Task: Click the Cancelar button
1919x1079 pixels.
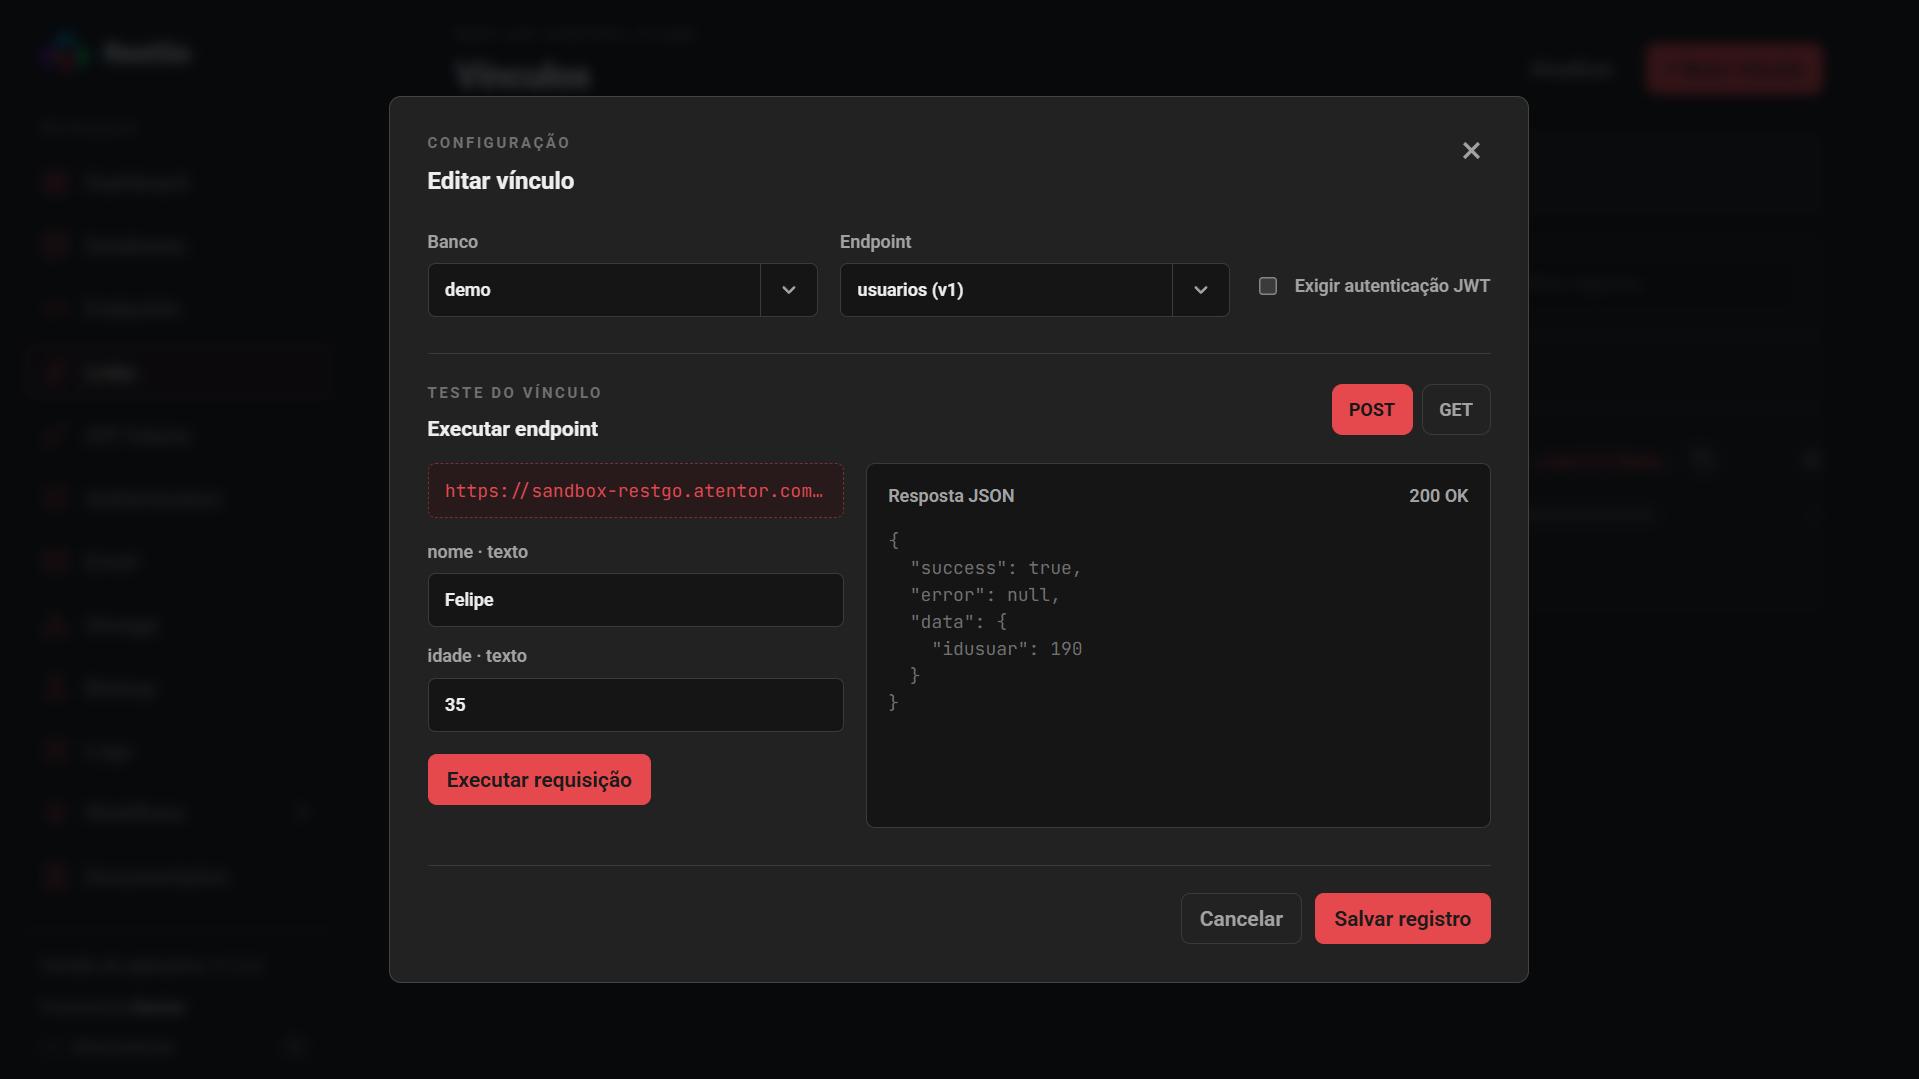Action: tap(1240, 918)
